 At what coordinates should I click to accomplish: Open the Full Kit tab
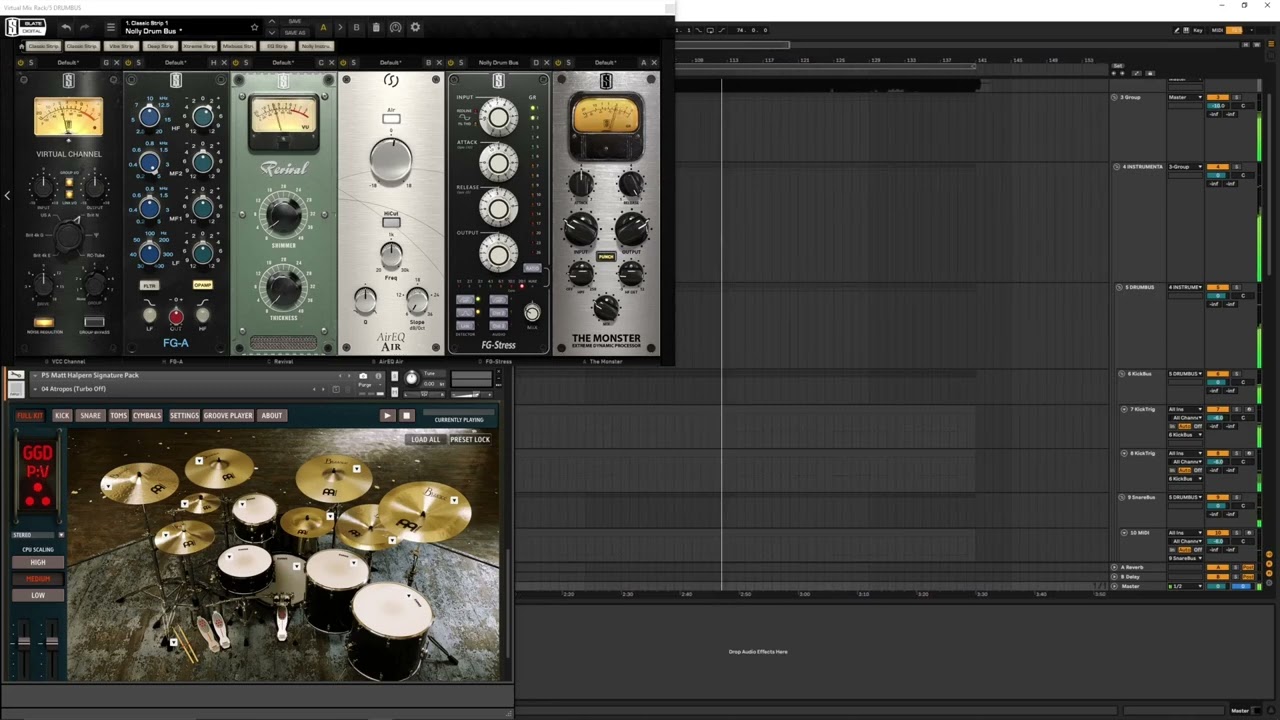pyautogui.click(x=30, y=415)
